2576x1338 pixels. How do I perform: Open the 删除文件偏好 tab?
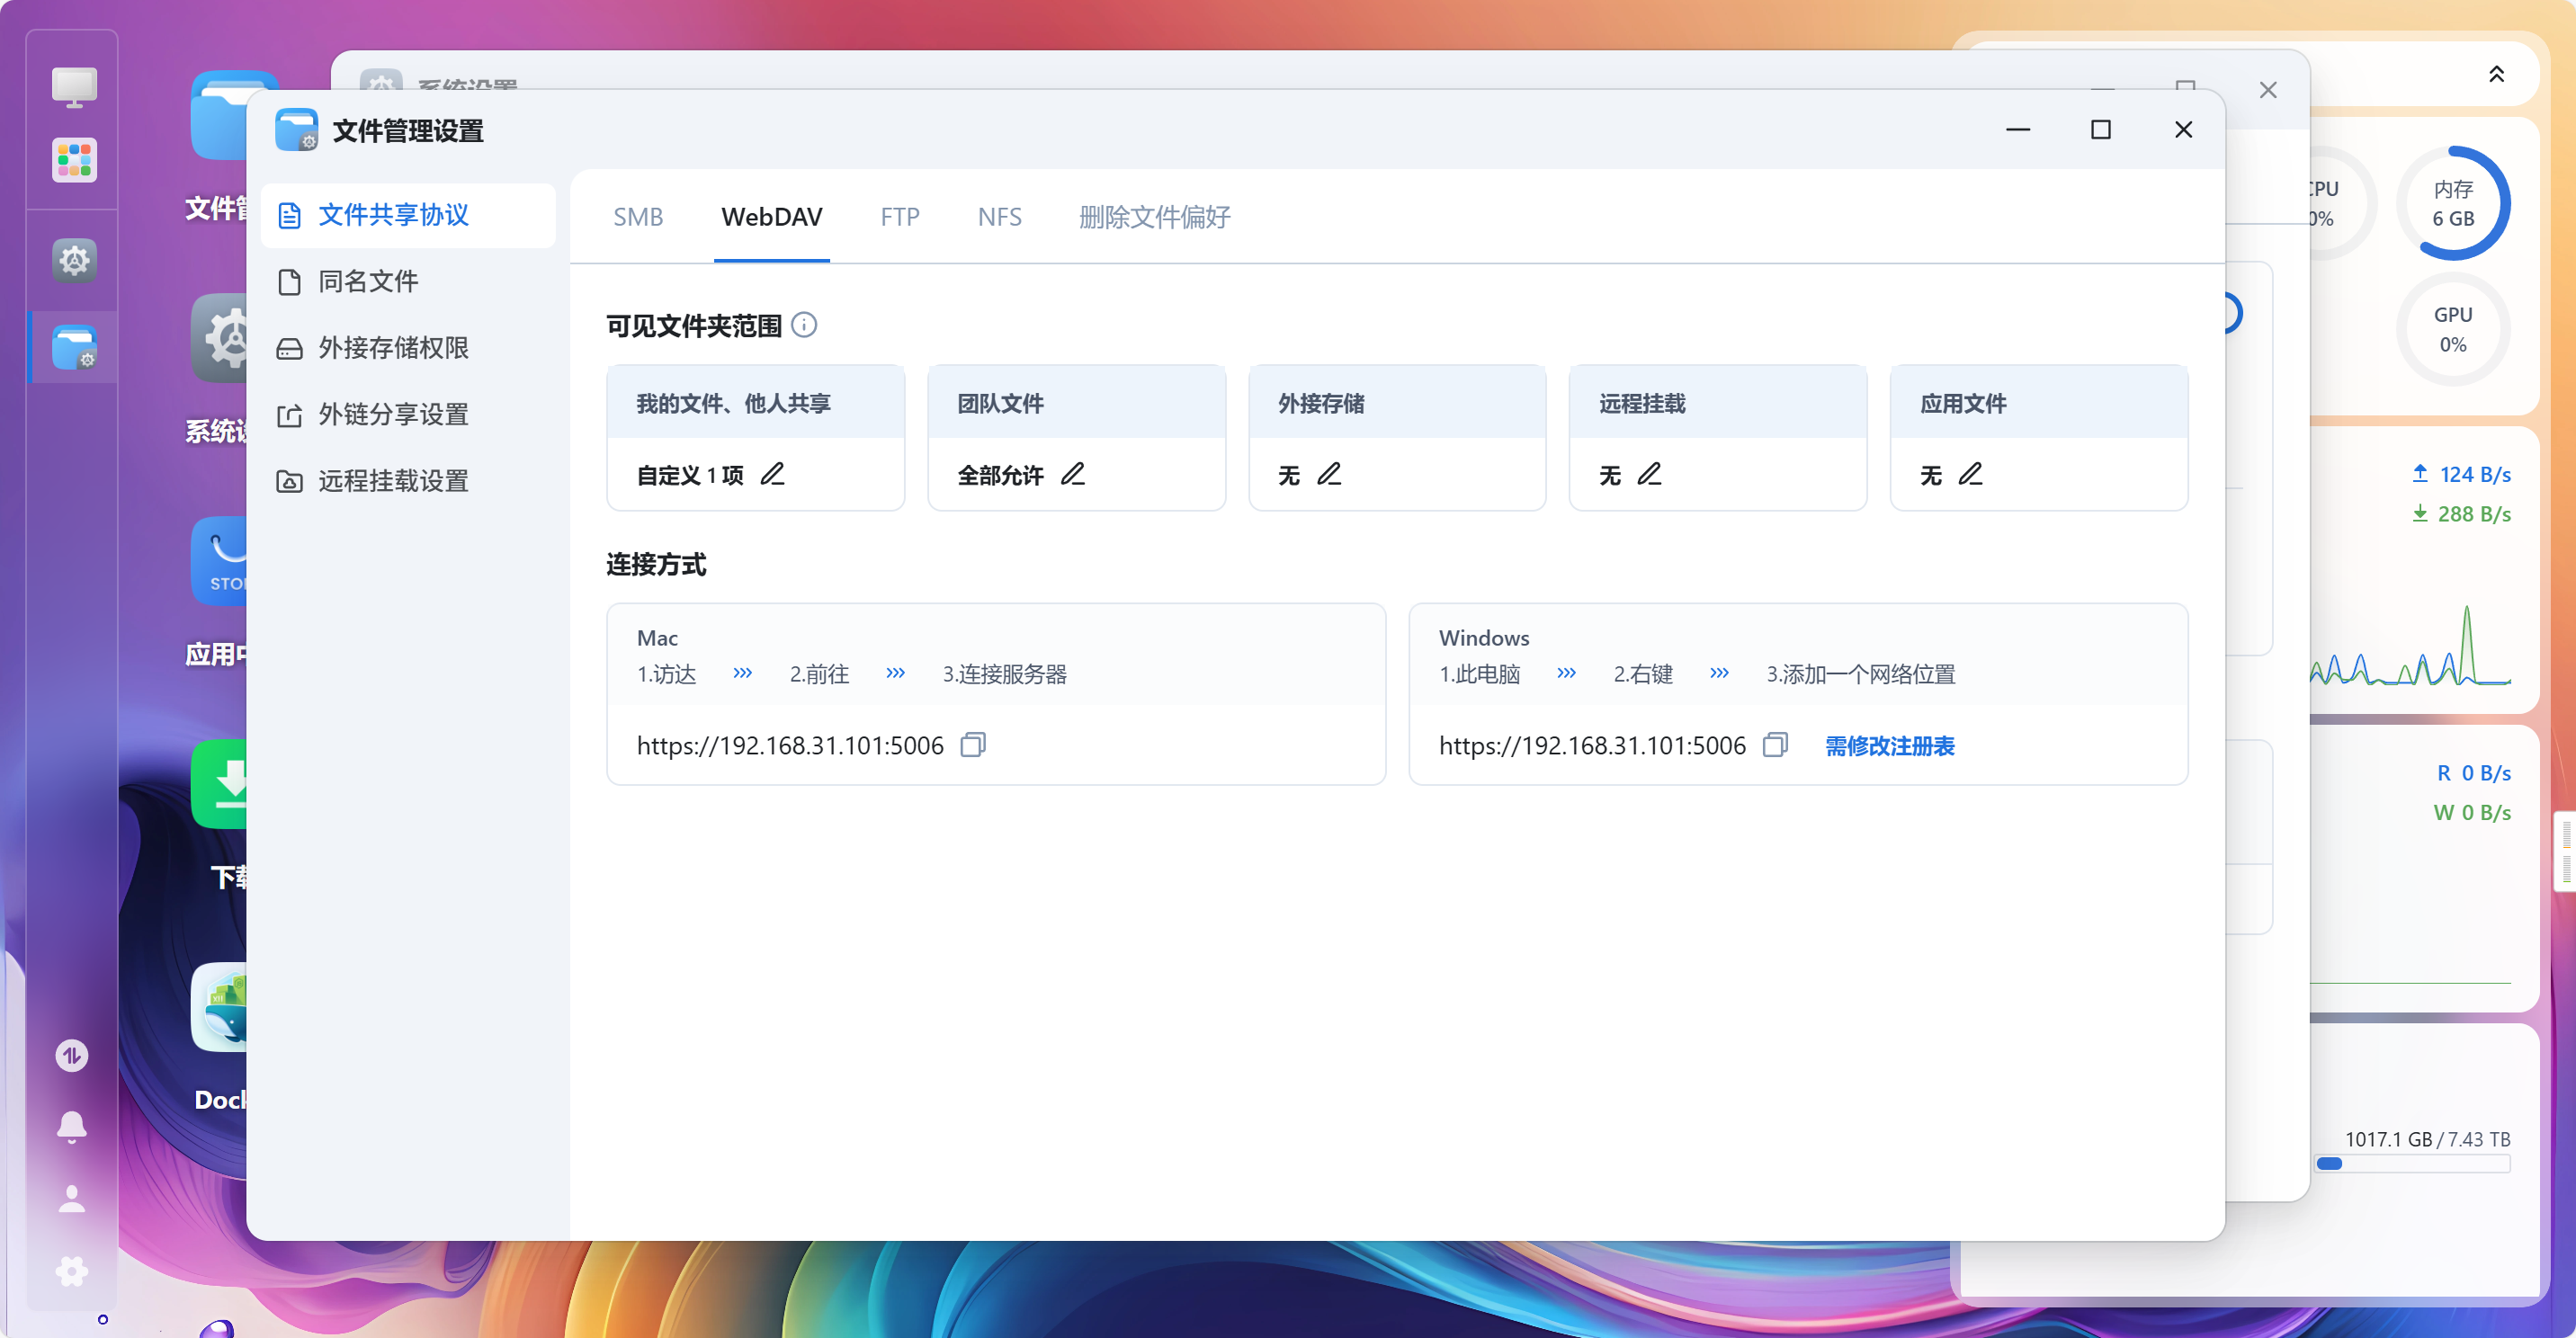1154,217
